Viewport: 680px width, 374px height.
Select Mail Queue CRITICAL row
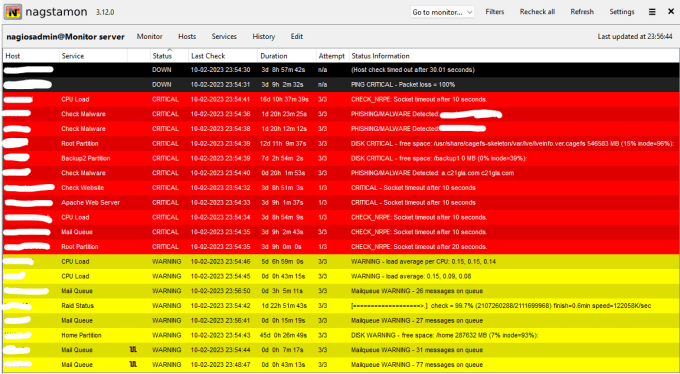[341, 232]
